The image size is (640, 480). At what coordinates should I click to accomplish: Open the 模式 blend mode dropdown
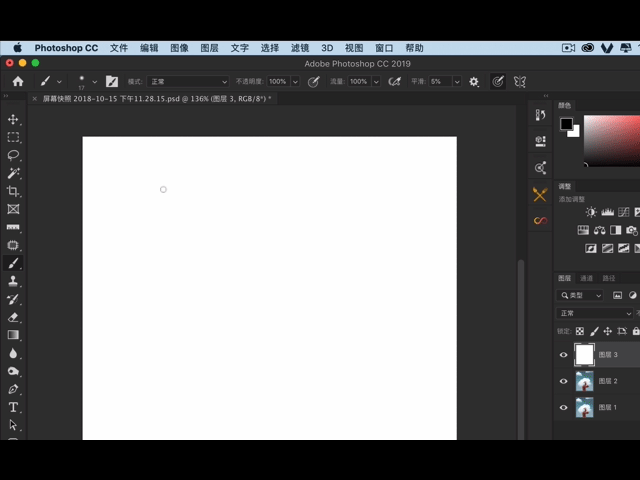click(x=188, y=82)
